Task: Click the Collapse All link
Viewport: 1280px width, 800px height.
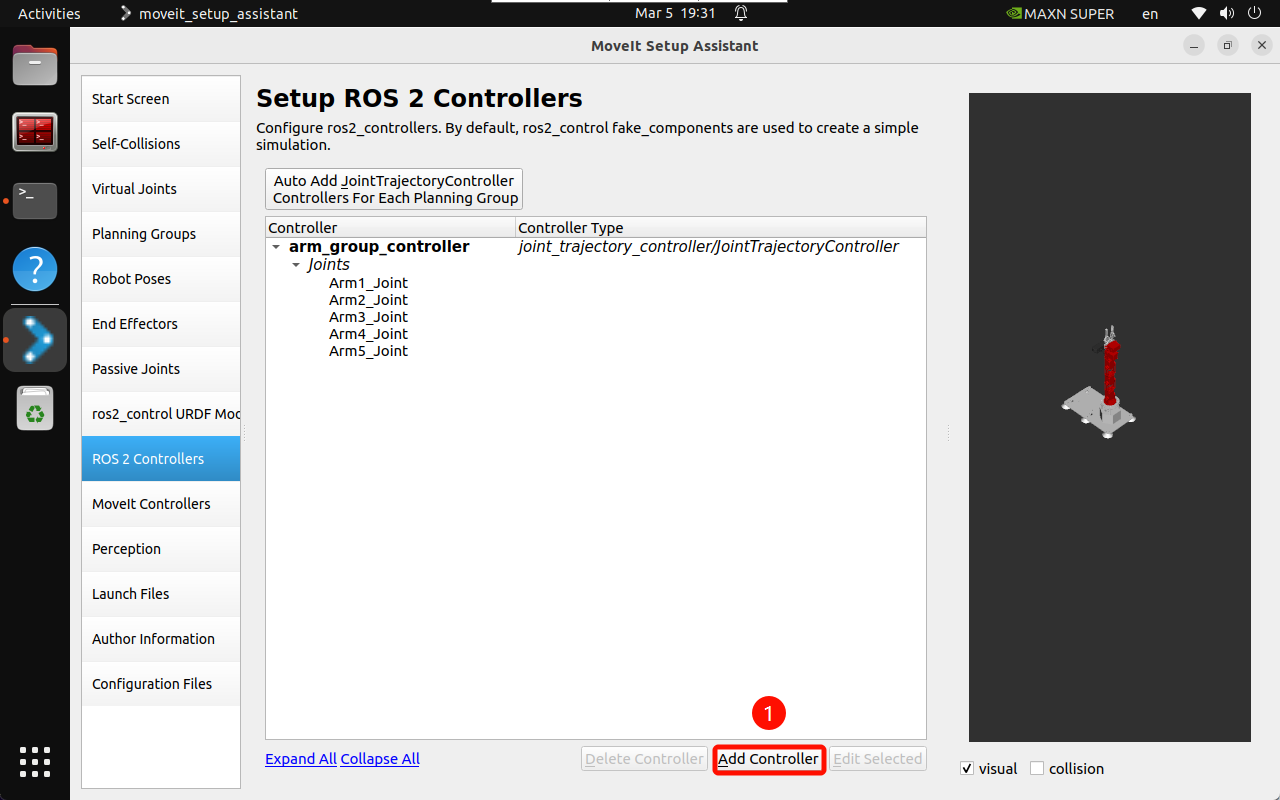Action: coord(380,759)
